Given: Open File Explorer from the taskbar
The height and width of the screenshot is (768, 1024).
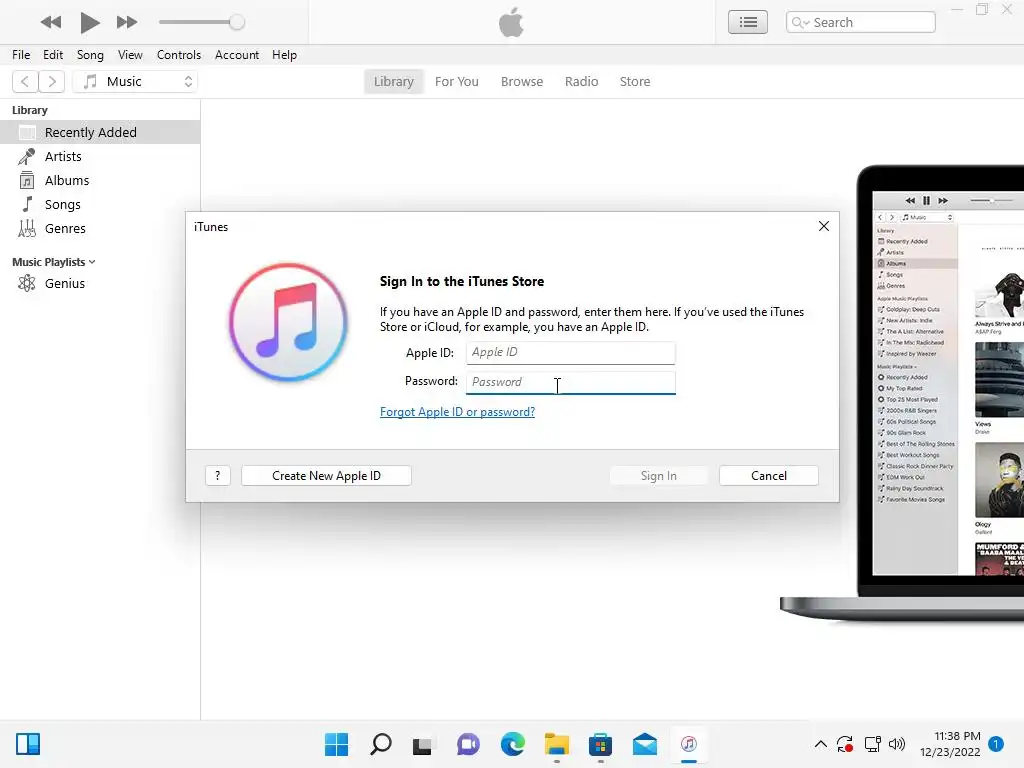Looking at the screenshot, I should (x=556, y=744).
